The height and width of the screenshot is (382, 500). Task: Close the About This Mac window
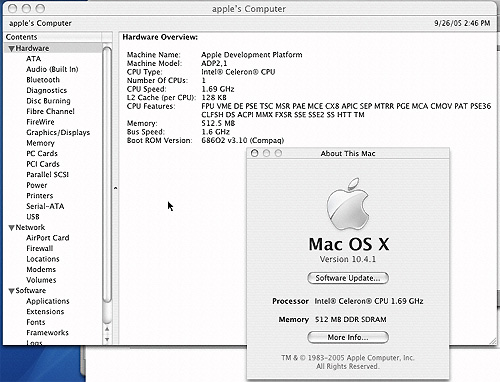click(255, 153)
